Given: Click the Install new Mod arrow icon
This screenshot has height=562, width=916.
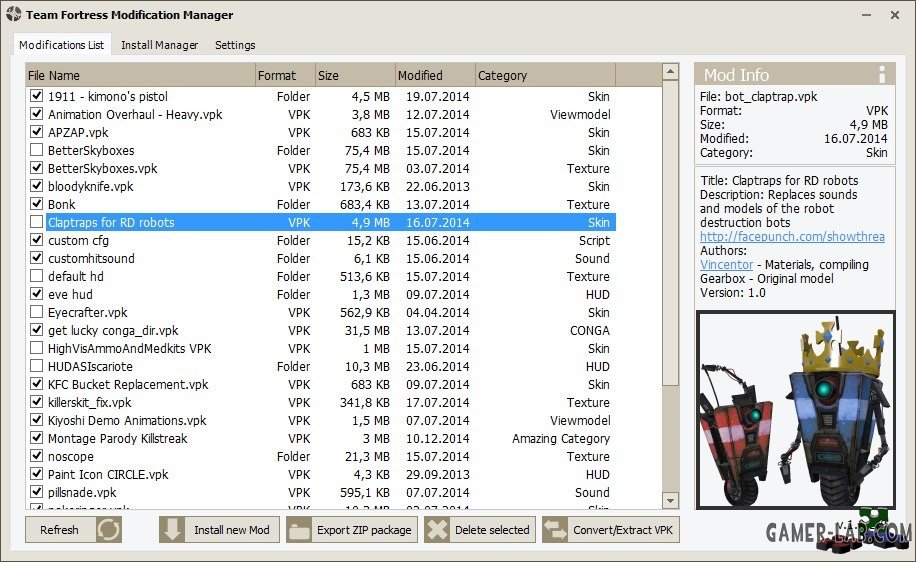Looking at the screenshot, I should [172, 530].
